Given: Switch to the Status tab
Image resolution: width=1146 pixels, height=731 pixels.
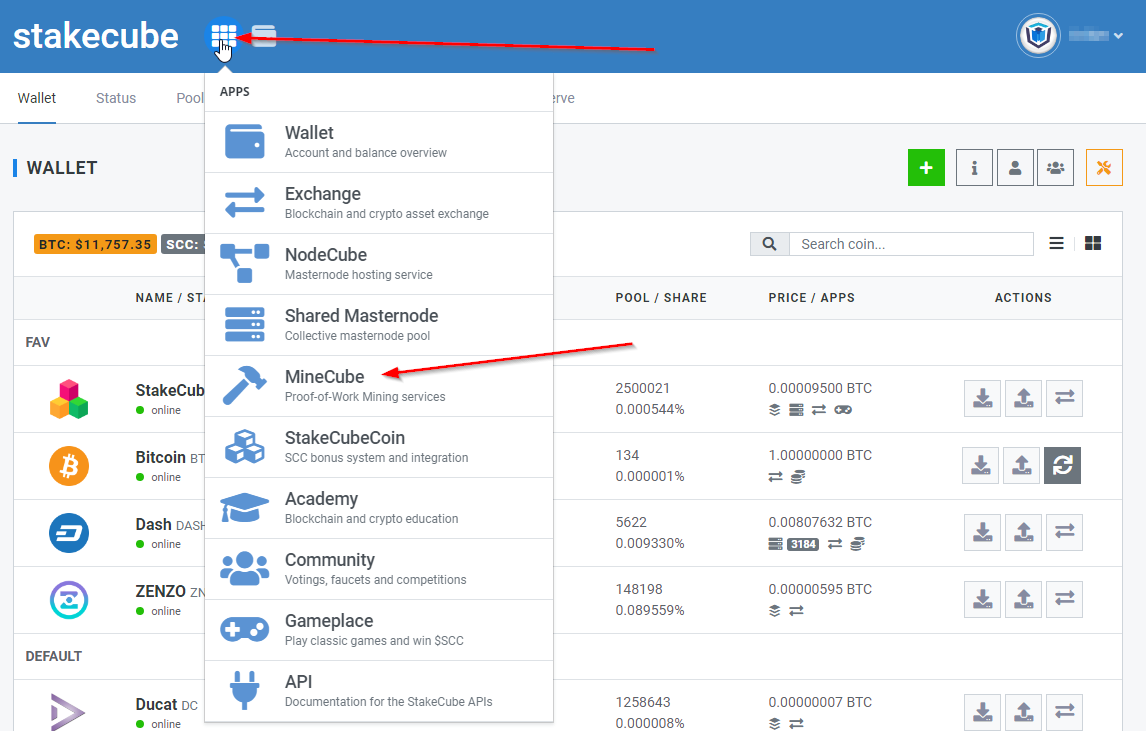Looking at the screenshot, I should pyautogui.click(x=115, y=98).
